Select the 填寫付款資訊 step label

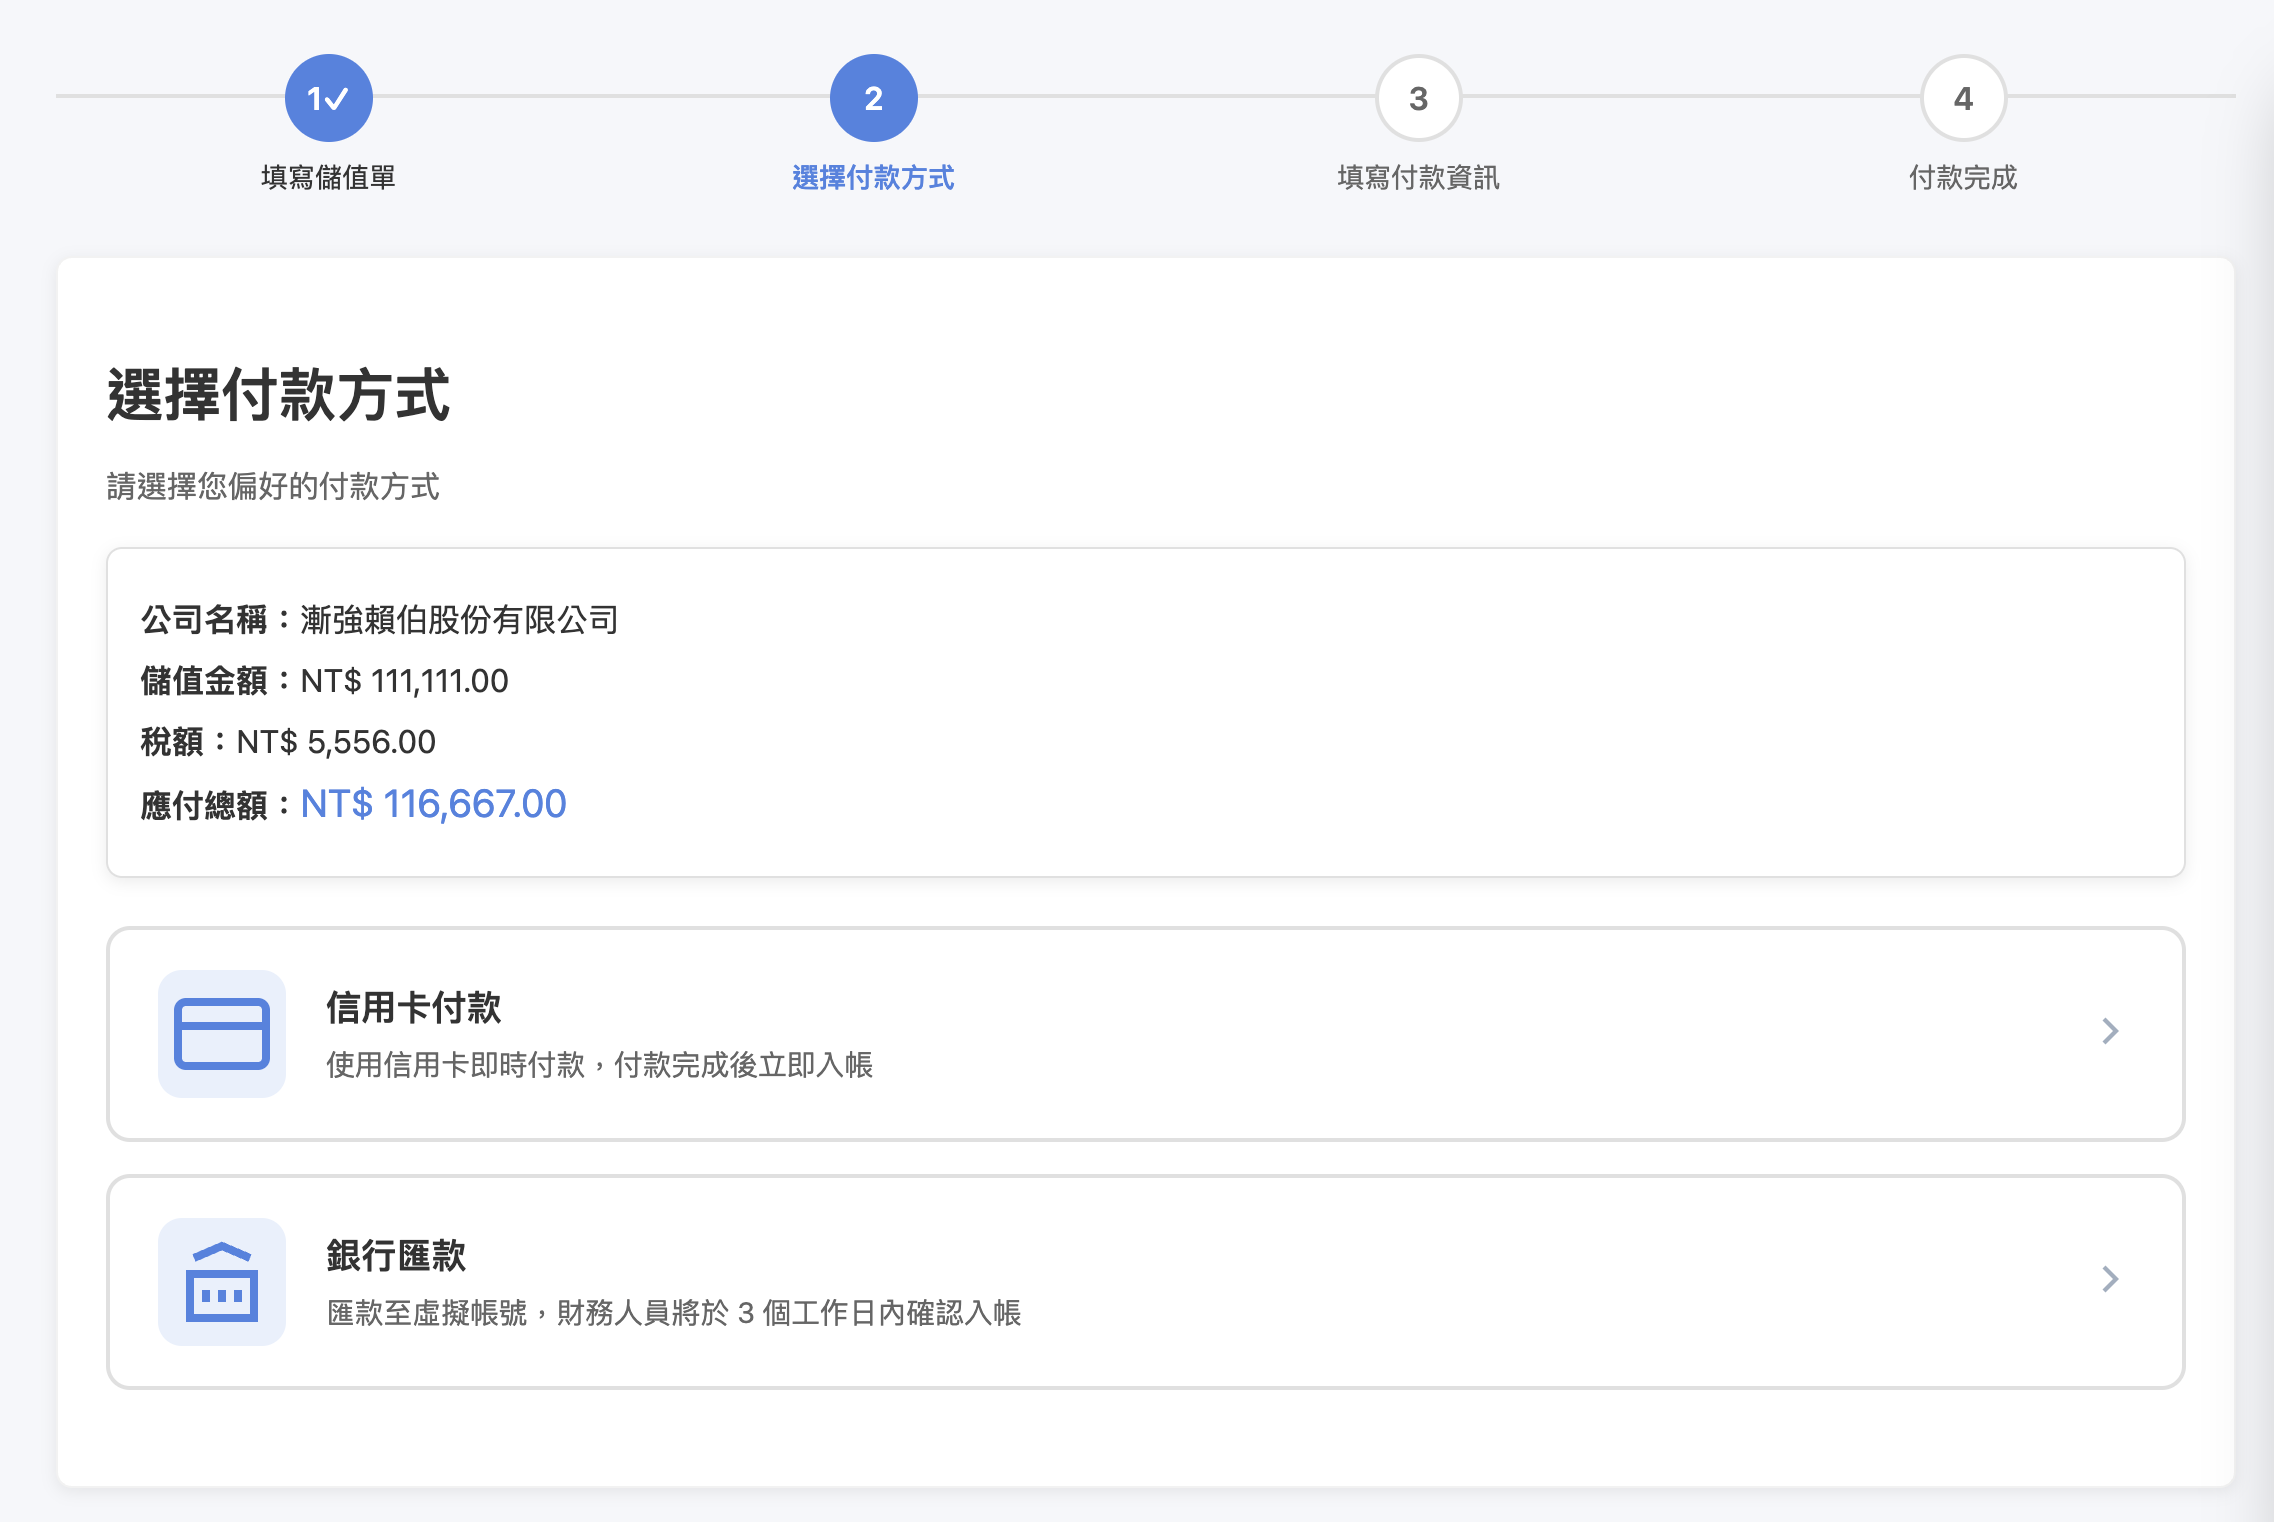(x=1419, y=178)
